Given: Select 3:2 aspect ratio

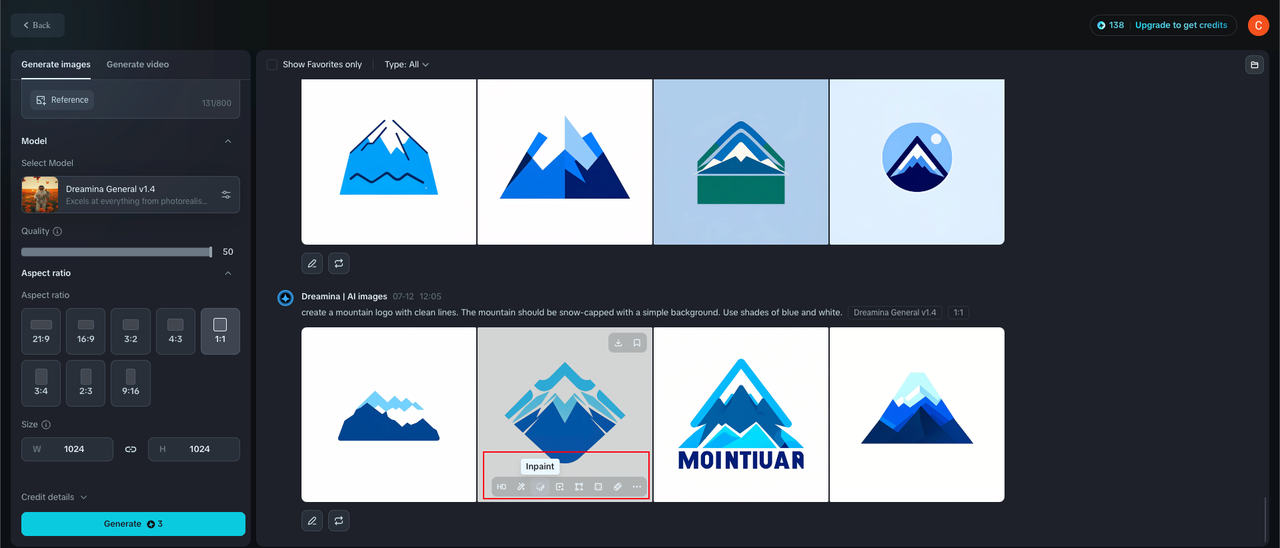Looking at the screenshot, I should (131, 331).
